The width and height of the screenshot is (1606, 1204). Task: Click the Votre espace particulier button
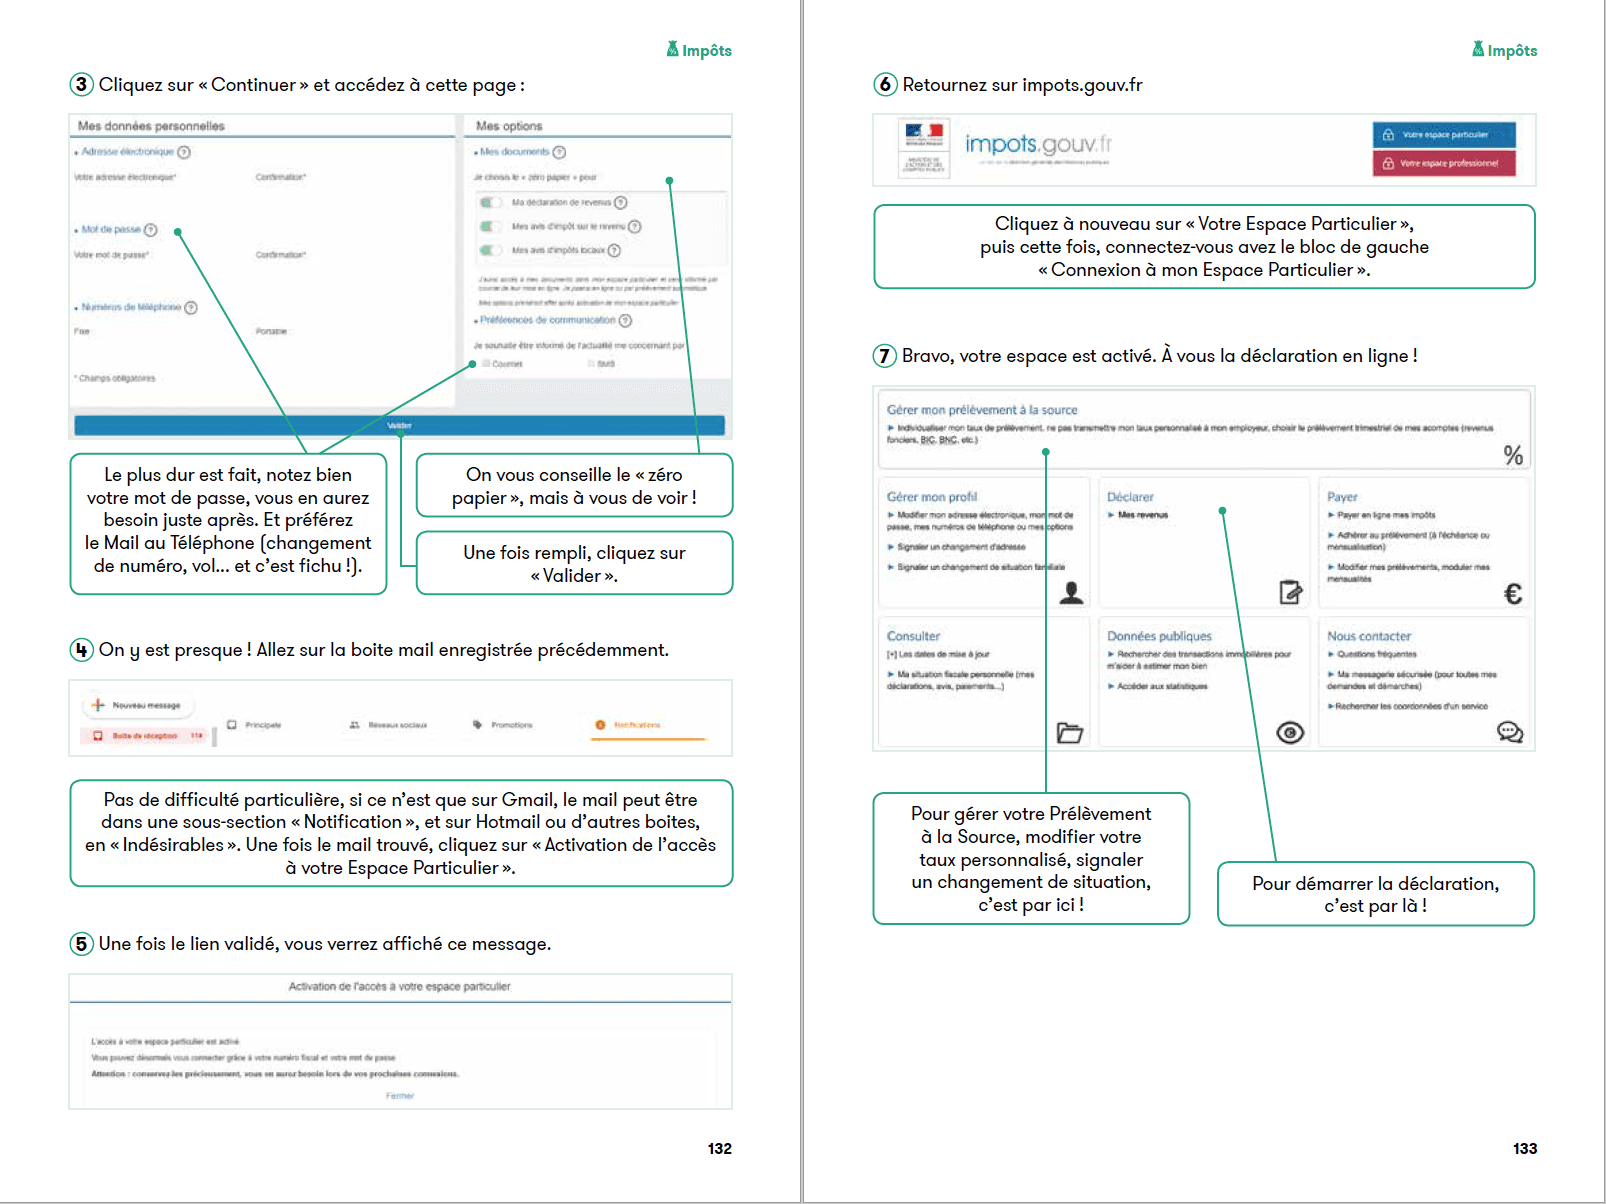click(1444, 135)
